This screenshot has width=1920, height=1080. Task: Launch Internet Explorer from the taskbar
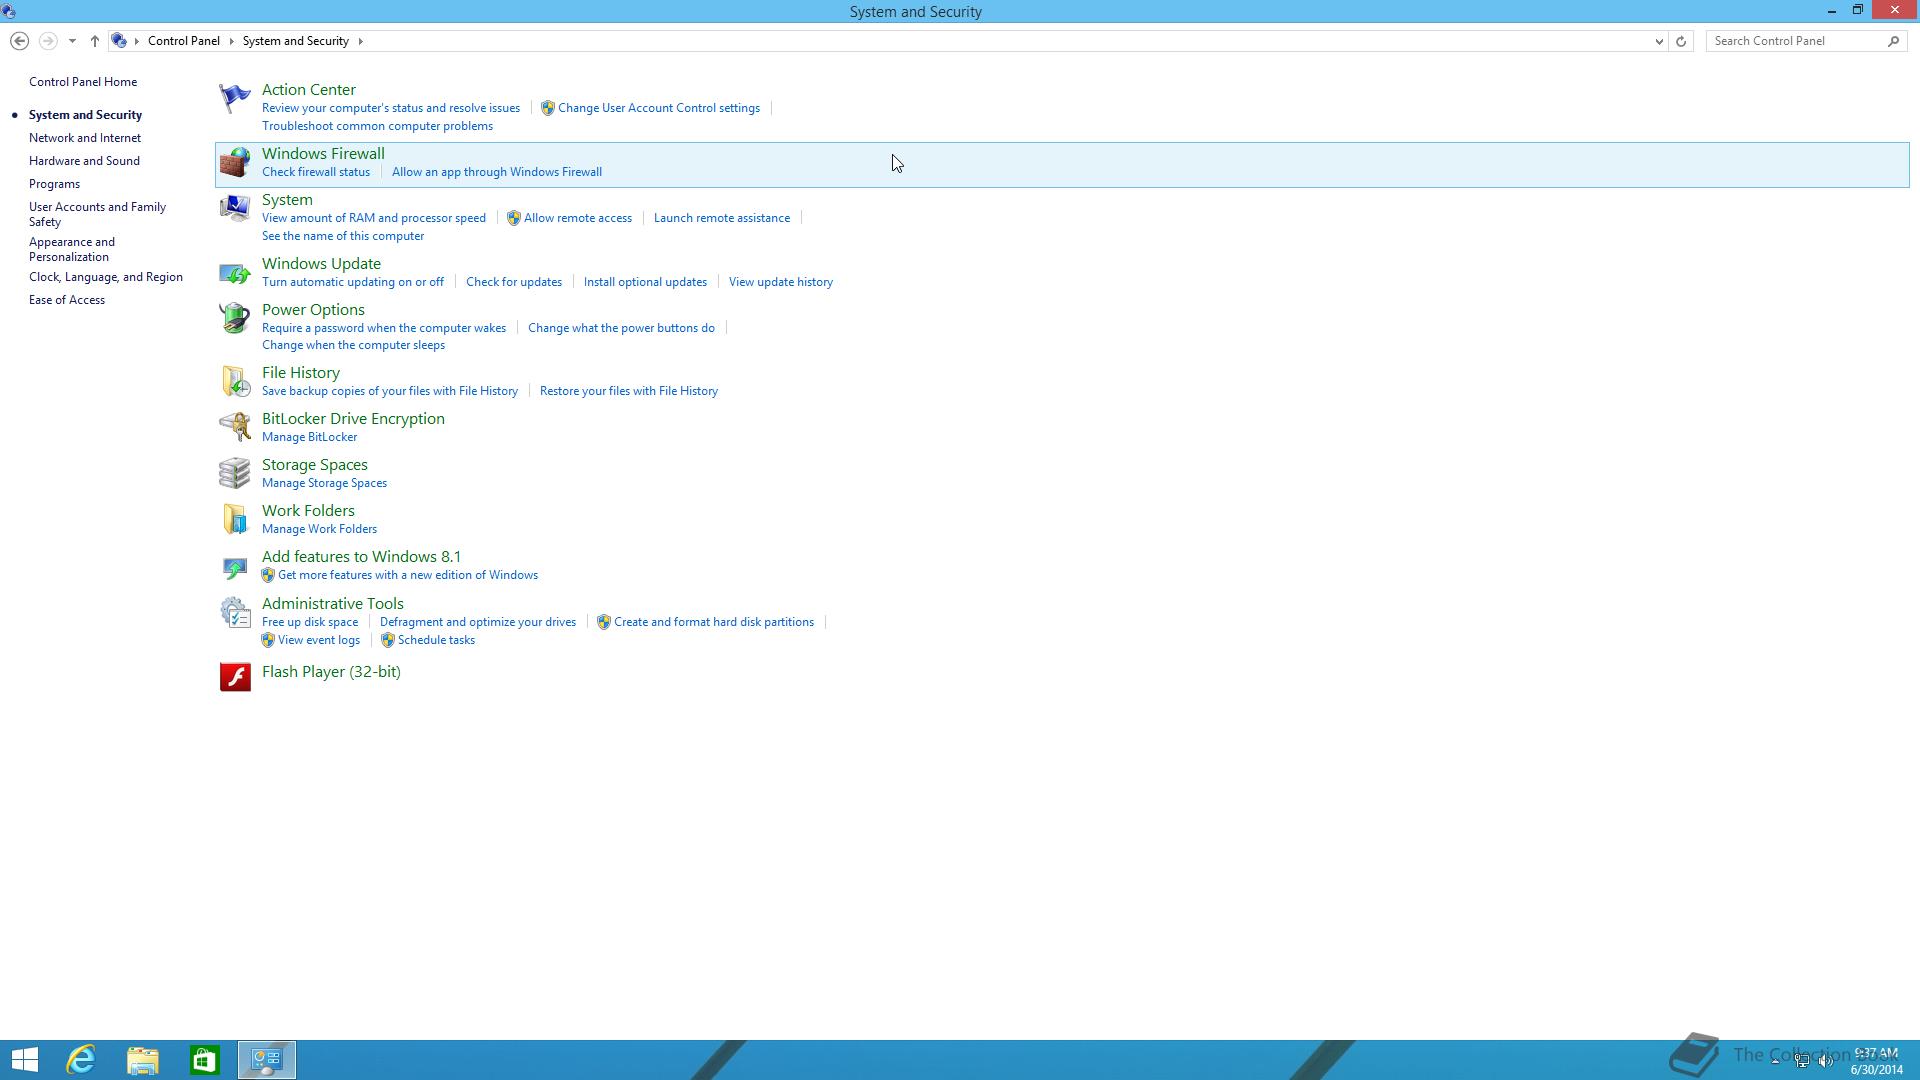point(81,1060)
